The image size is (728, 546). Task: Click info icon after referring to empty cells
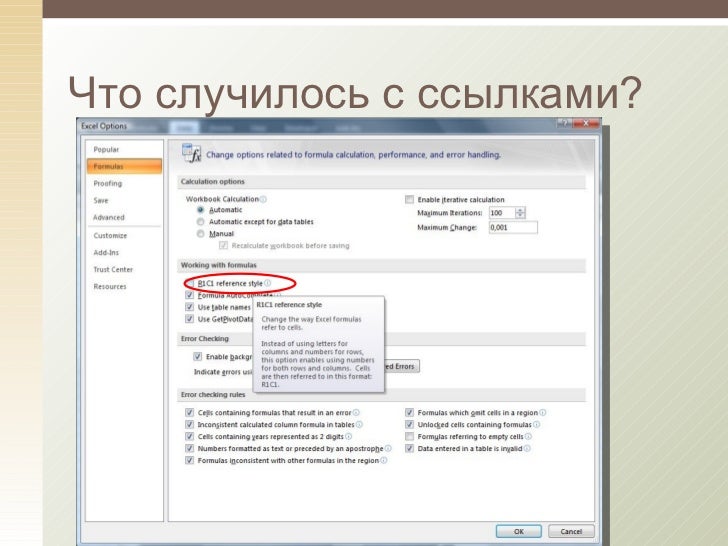coord(528,437)
